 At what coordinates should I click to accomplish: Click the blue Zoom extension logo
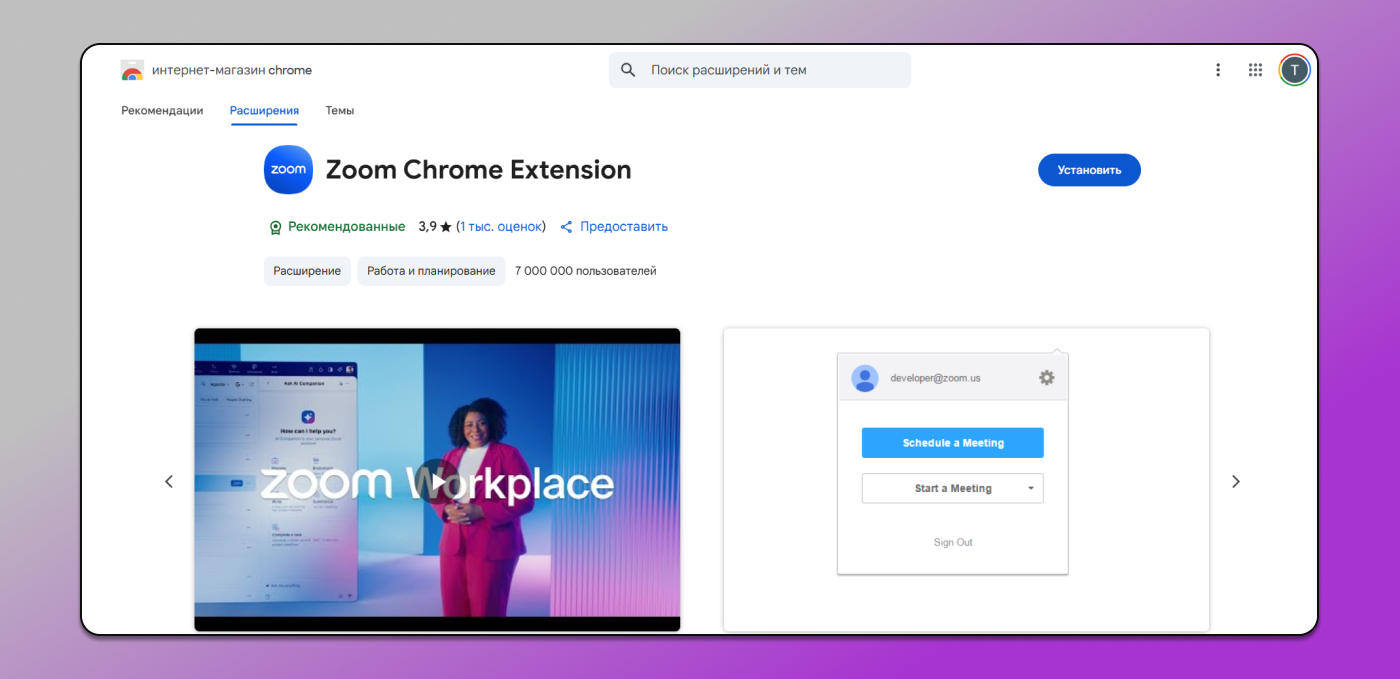(288, 170)
